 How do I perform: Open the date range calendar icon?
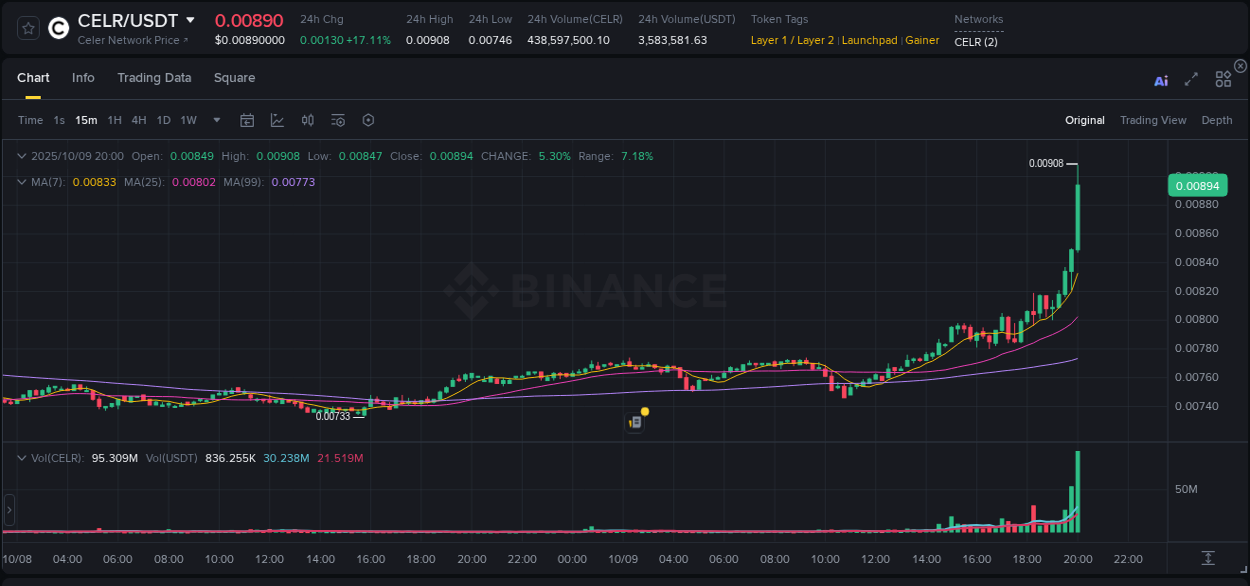click(247, 120)
